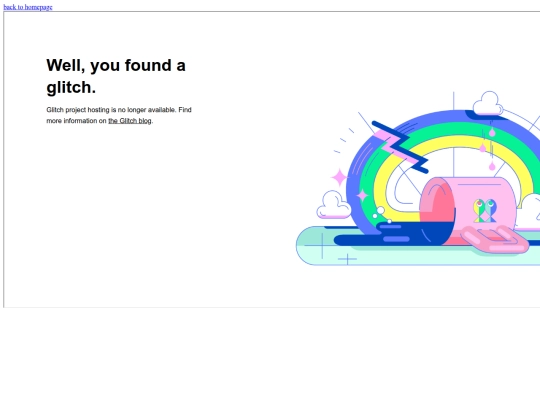The image size is (540, 405).
Task: Click the small cloud left of the rainbow
Action: [x=333, y=205]
